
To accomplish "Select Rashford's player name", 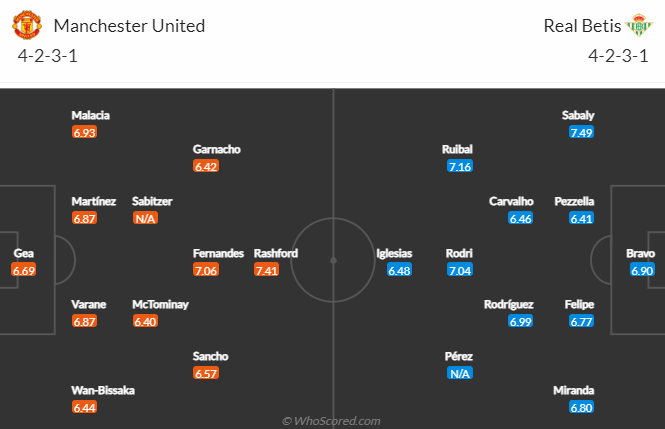I will point(276,253).
